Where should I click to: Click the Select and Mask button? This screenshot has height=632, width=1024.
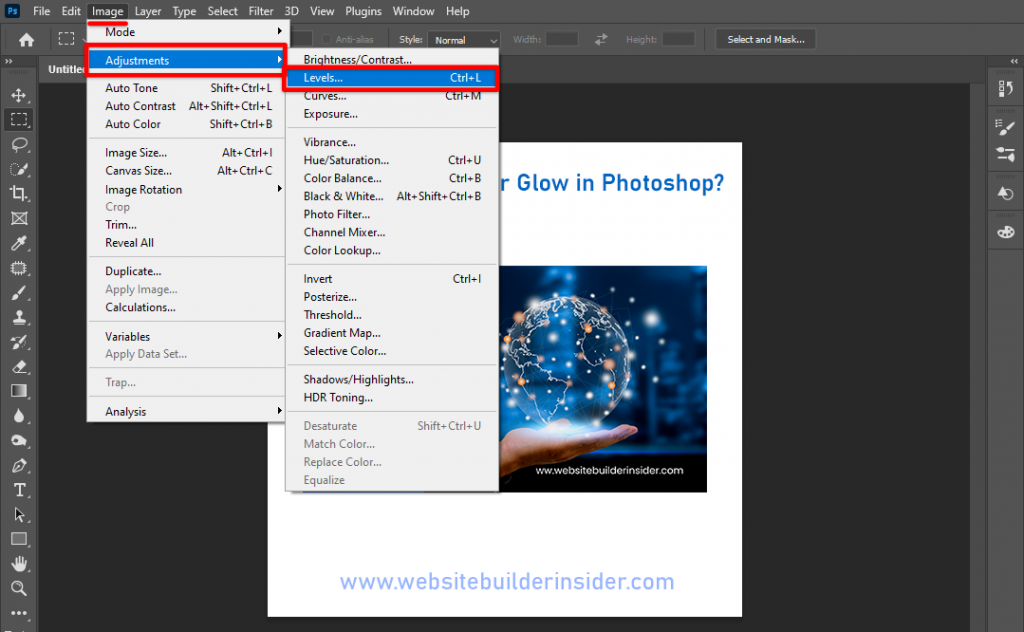coord(765,39)
